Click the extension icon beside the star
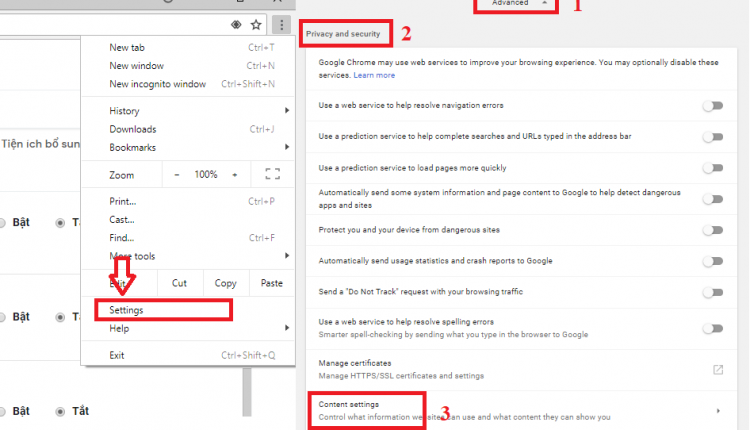 pos(236,24)
